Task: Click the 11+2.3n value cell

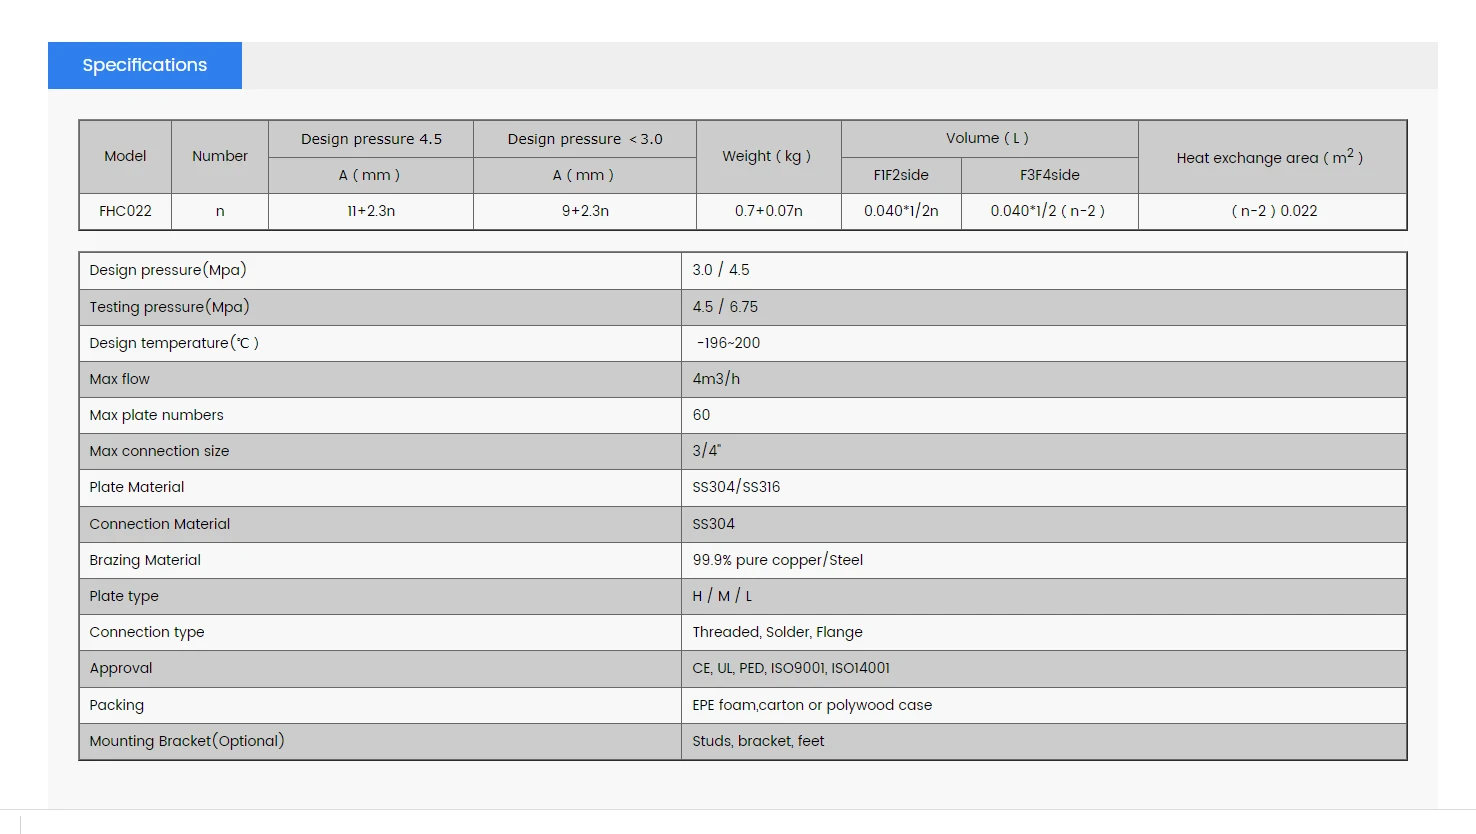Action: click(371, 211)
